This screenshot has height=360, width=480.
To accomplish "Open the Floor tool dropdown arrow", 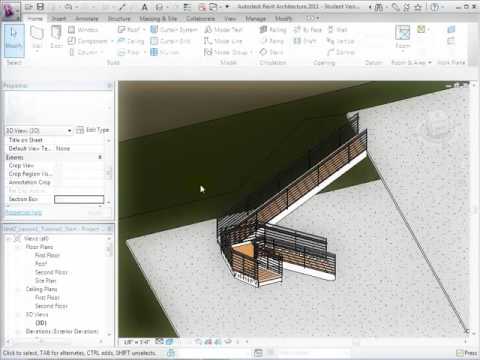I will pos(144,52).
